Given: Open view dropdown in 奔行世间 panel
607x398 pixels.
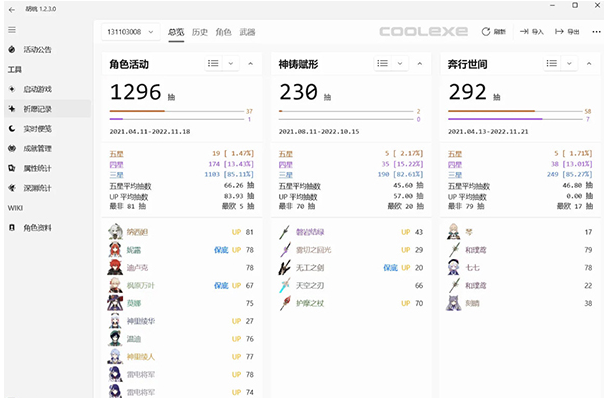Looking at the screenshot, I should tap(569, 63).
